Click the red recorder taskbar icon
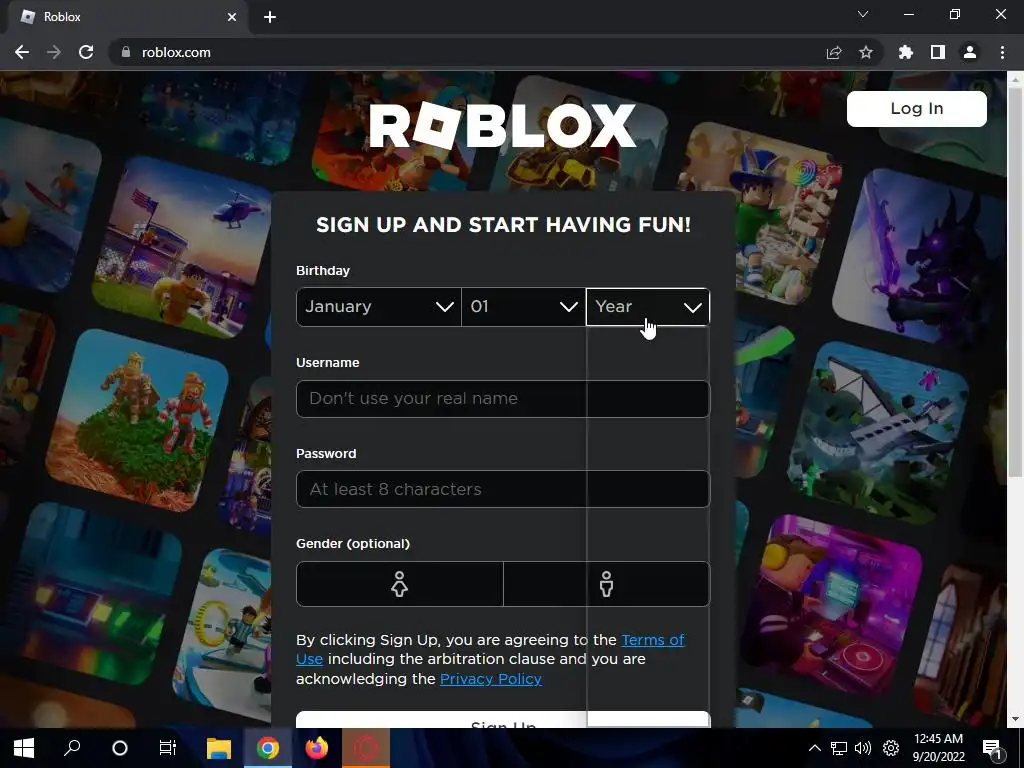This screenshot has width=1024, height=768. pos(366,748)
